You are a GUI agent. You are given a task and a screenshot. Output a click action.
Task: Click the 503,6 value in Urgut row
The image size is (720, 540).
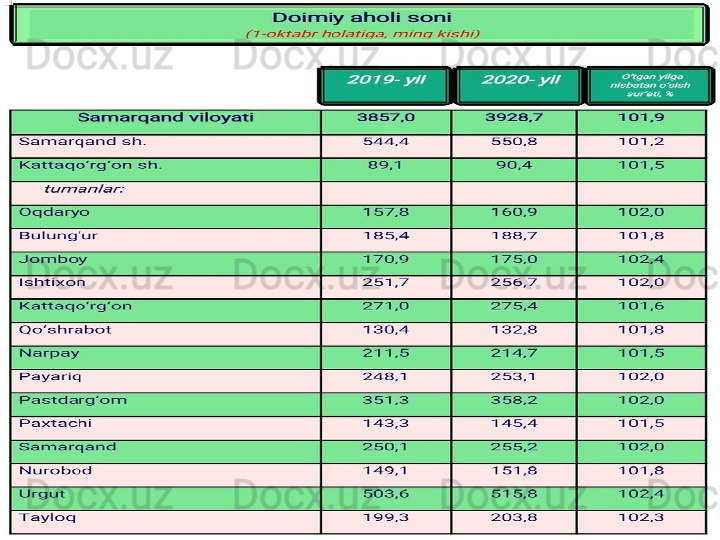click(385, 494)
